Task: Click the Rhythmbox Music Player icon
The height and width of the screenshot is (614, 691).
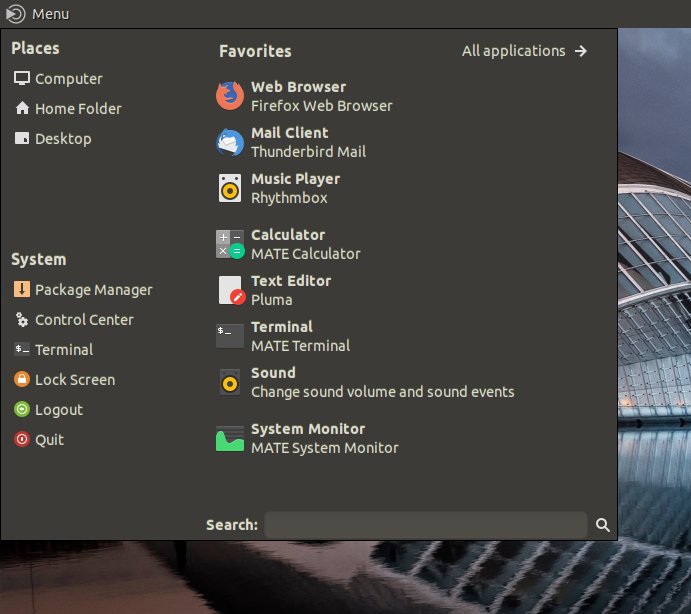Action: click(x=230, y=188)
